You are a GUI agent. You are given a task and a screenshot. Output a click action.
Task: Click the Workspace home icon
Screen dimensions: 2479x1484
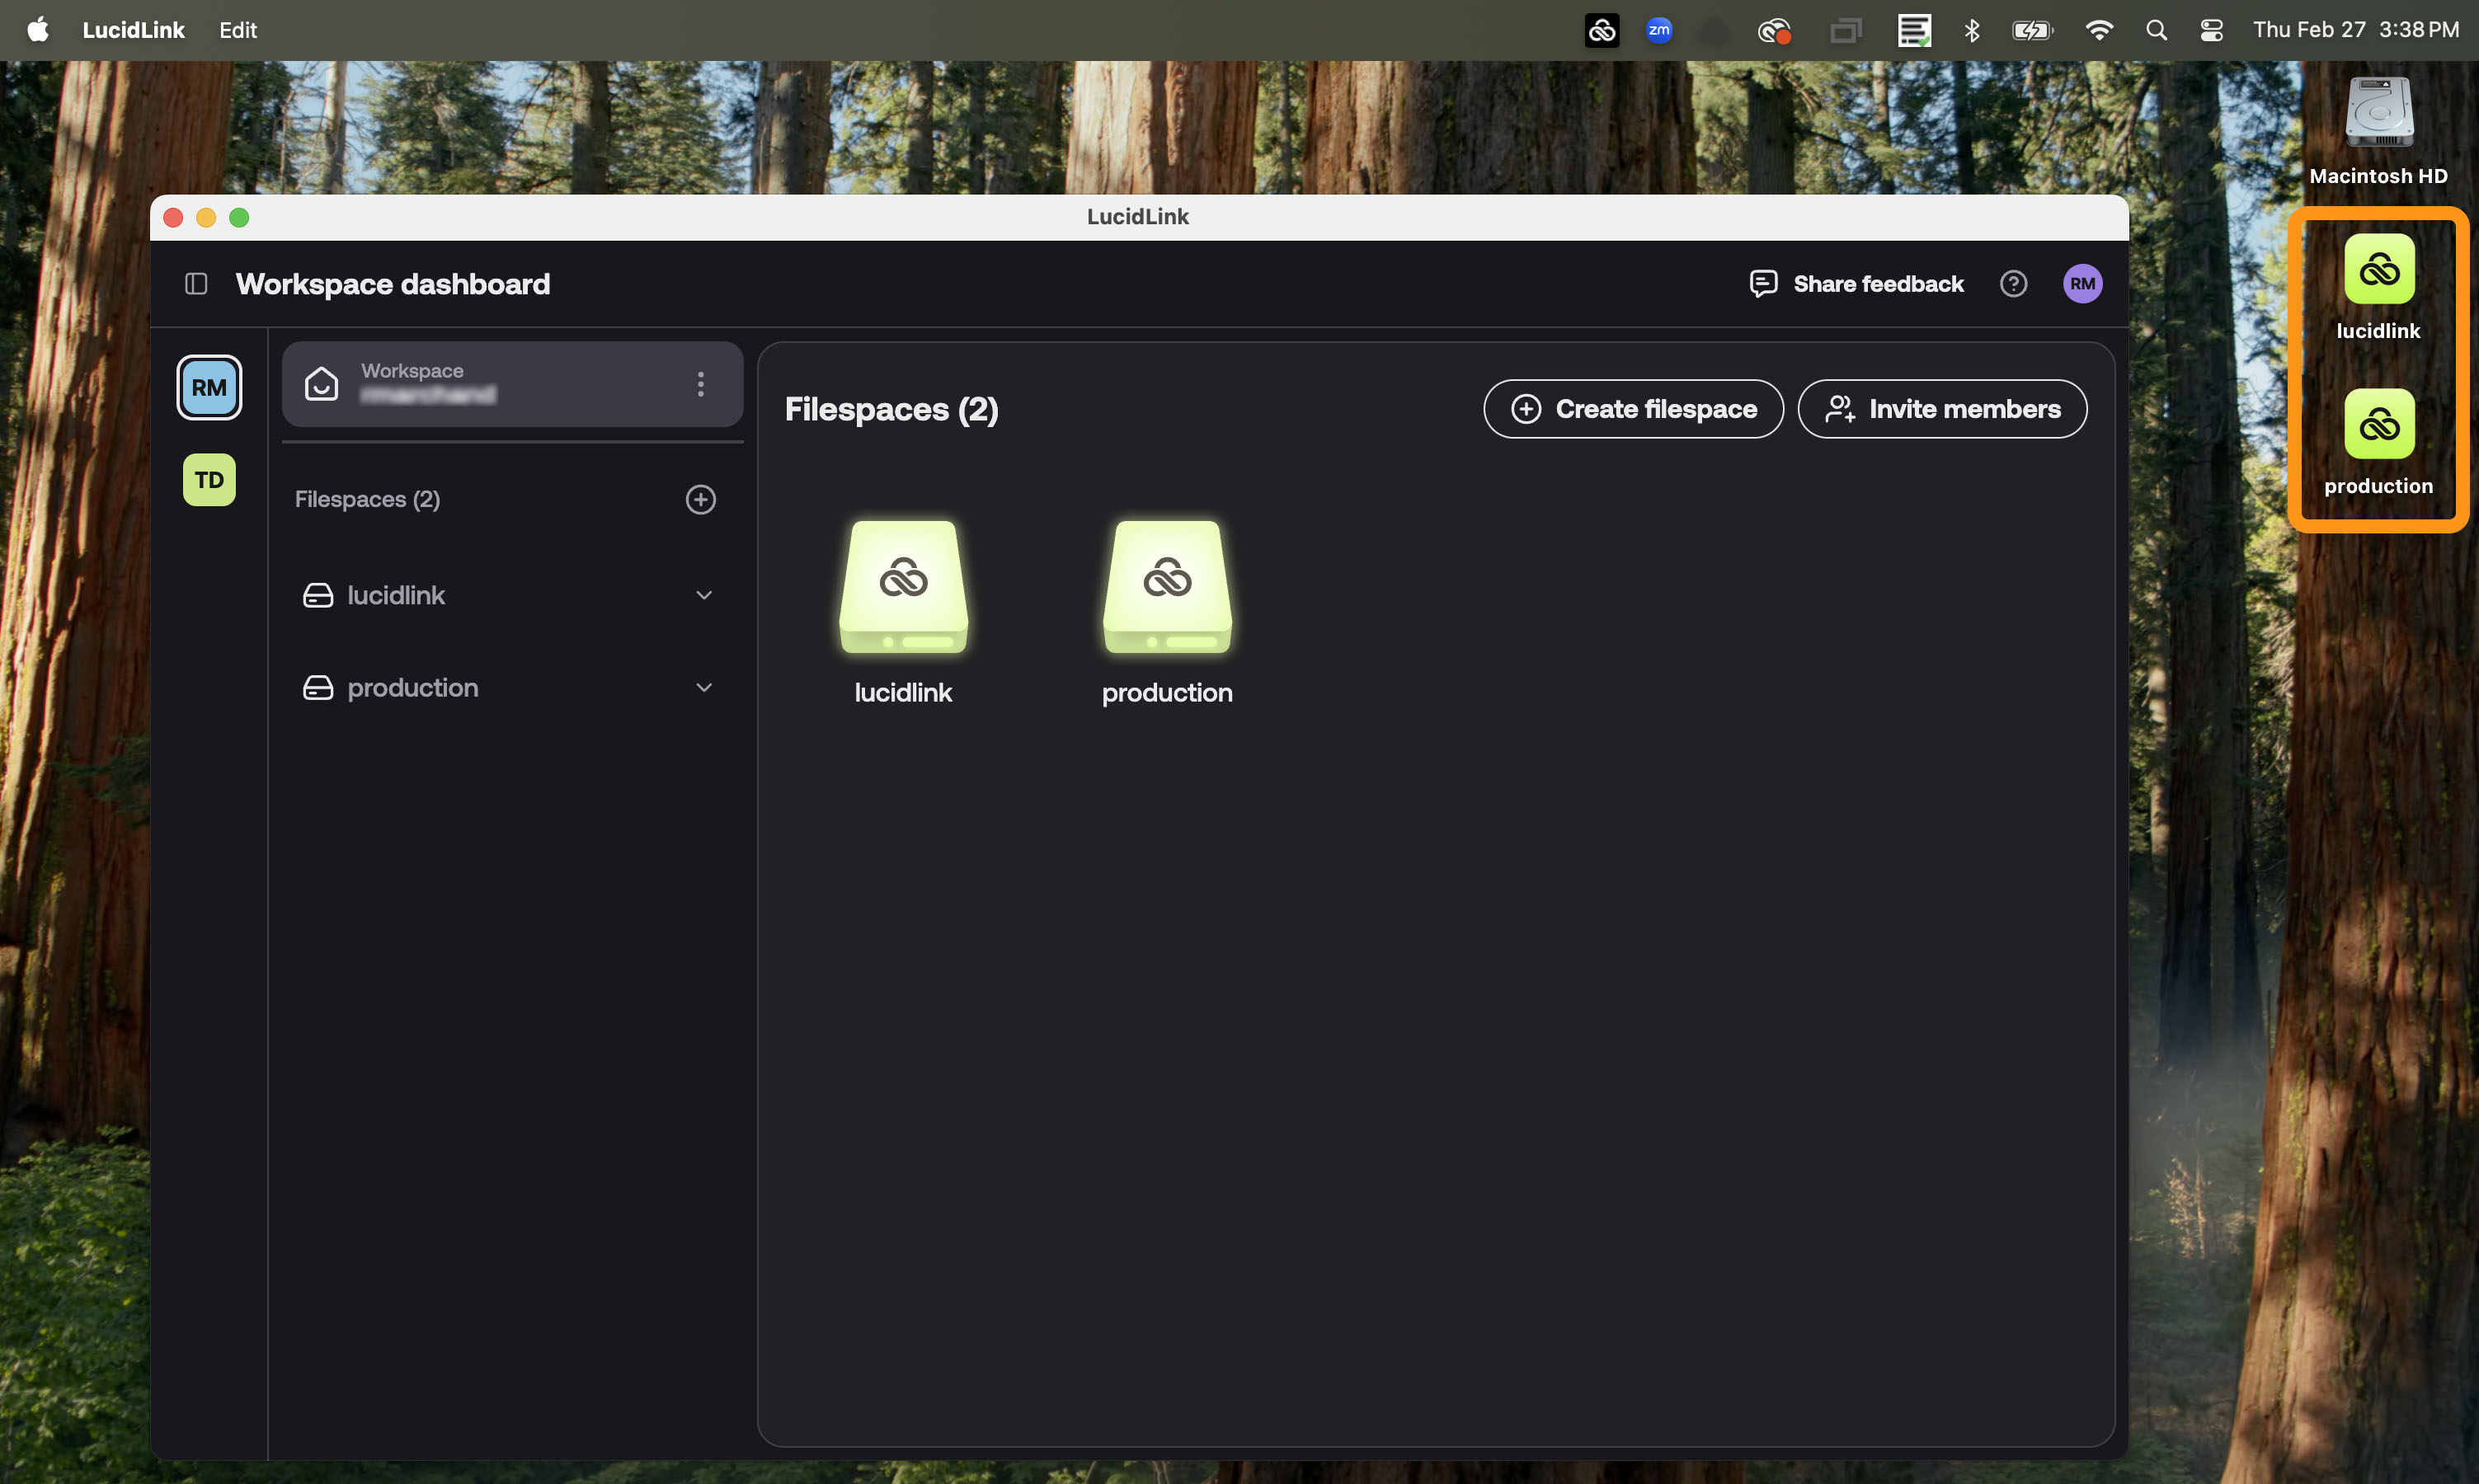(x=321, y=384)
